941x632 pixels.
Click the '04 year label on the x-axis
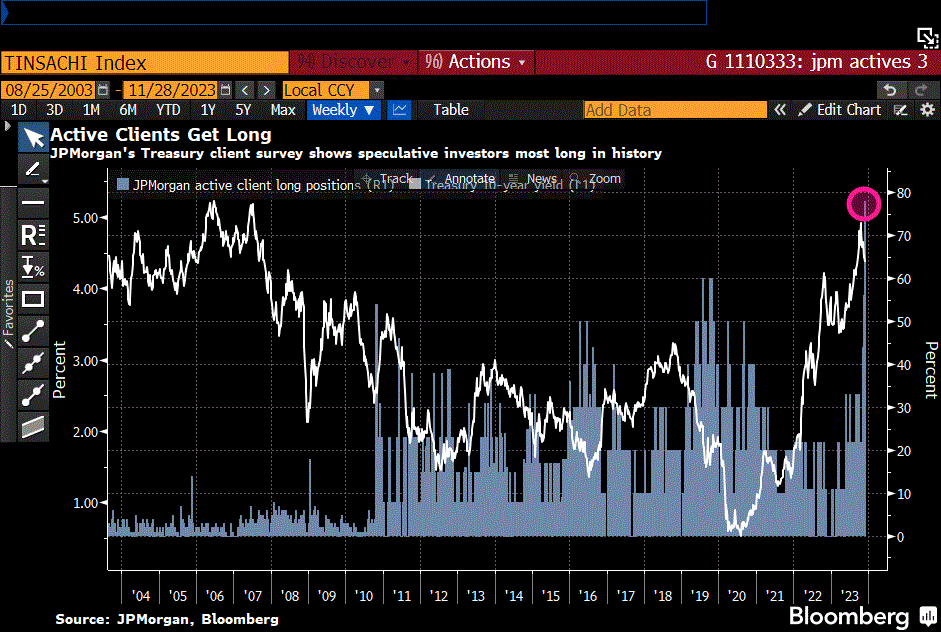pyautogui.click(x=140, y=596)
